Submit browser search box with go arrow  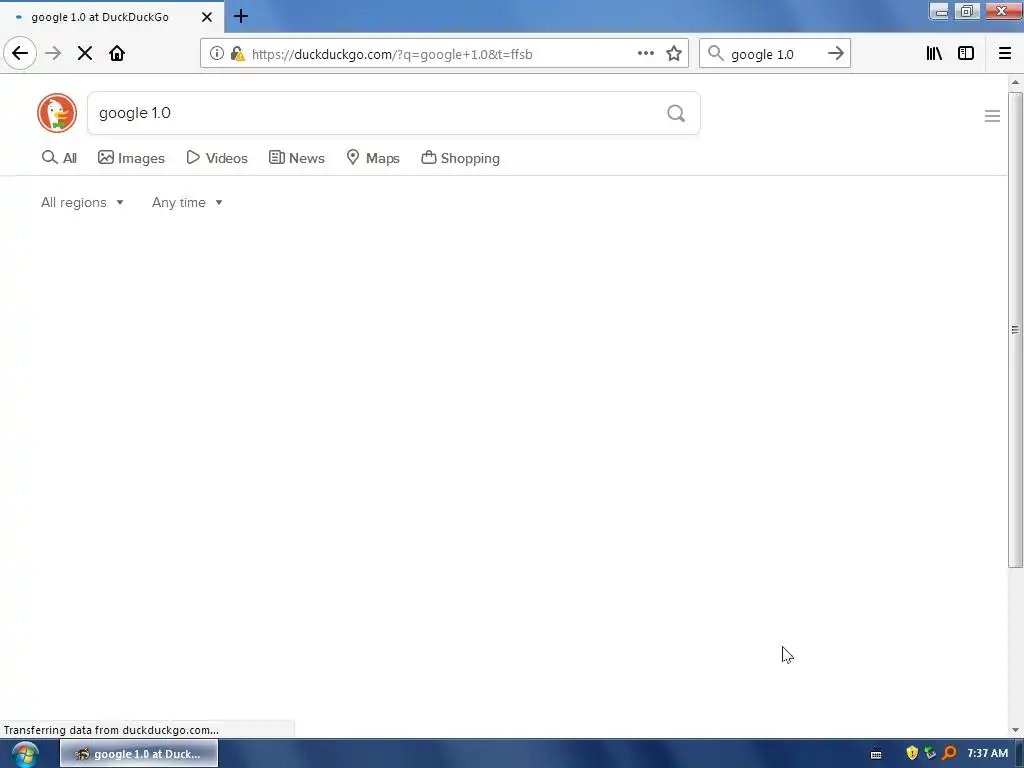835,54
